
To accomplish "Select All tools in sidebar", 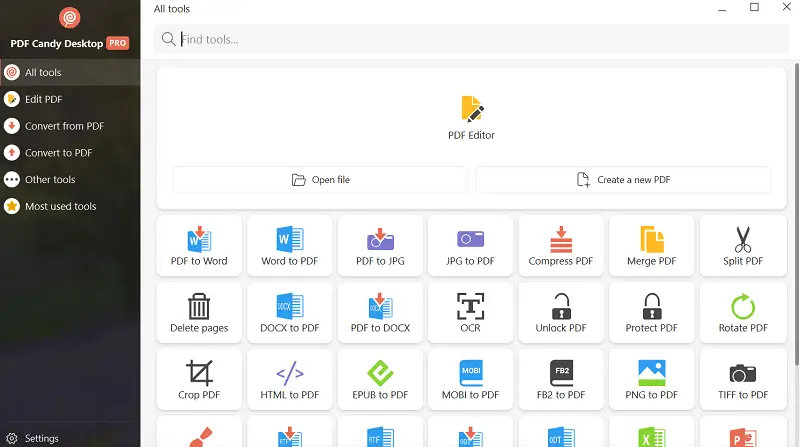I will 70,72.
